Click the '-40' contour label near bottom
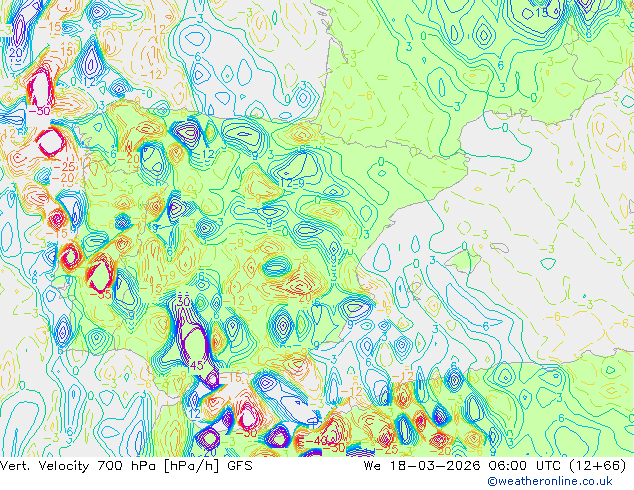This screenshot has width=634, height=490. 316,441
